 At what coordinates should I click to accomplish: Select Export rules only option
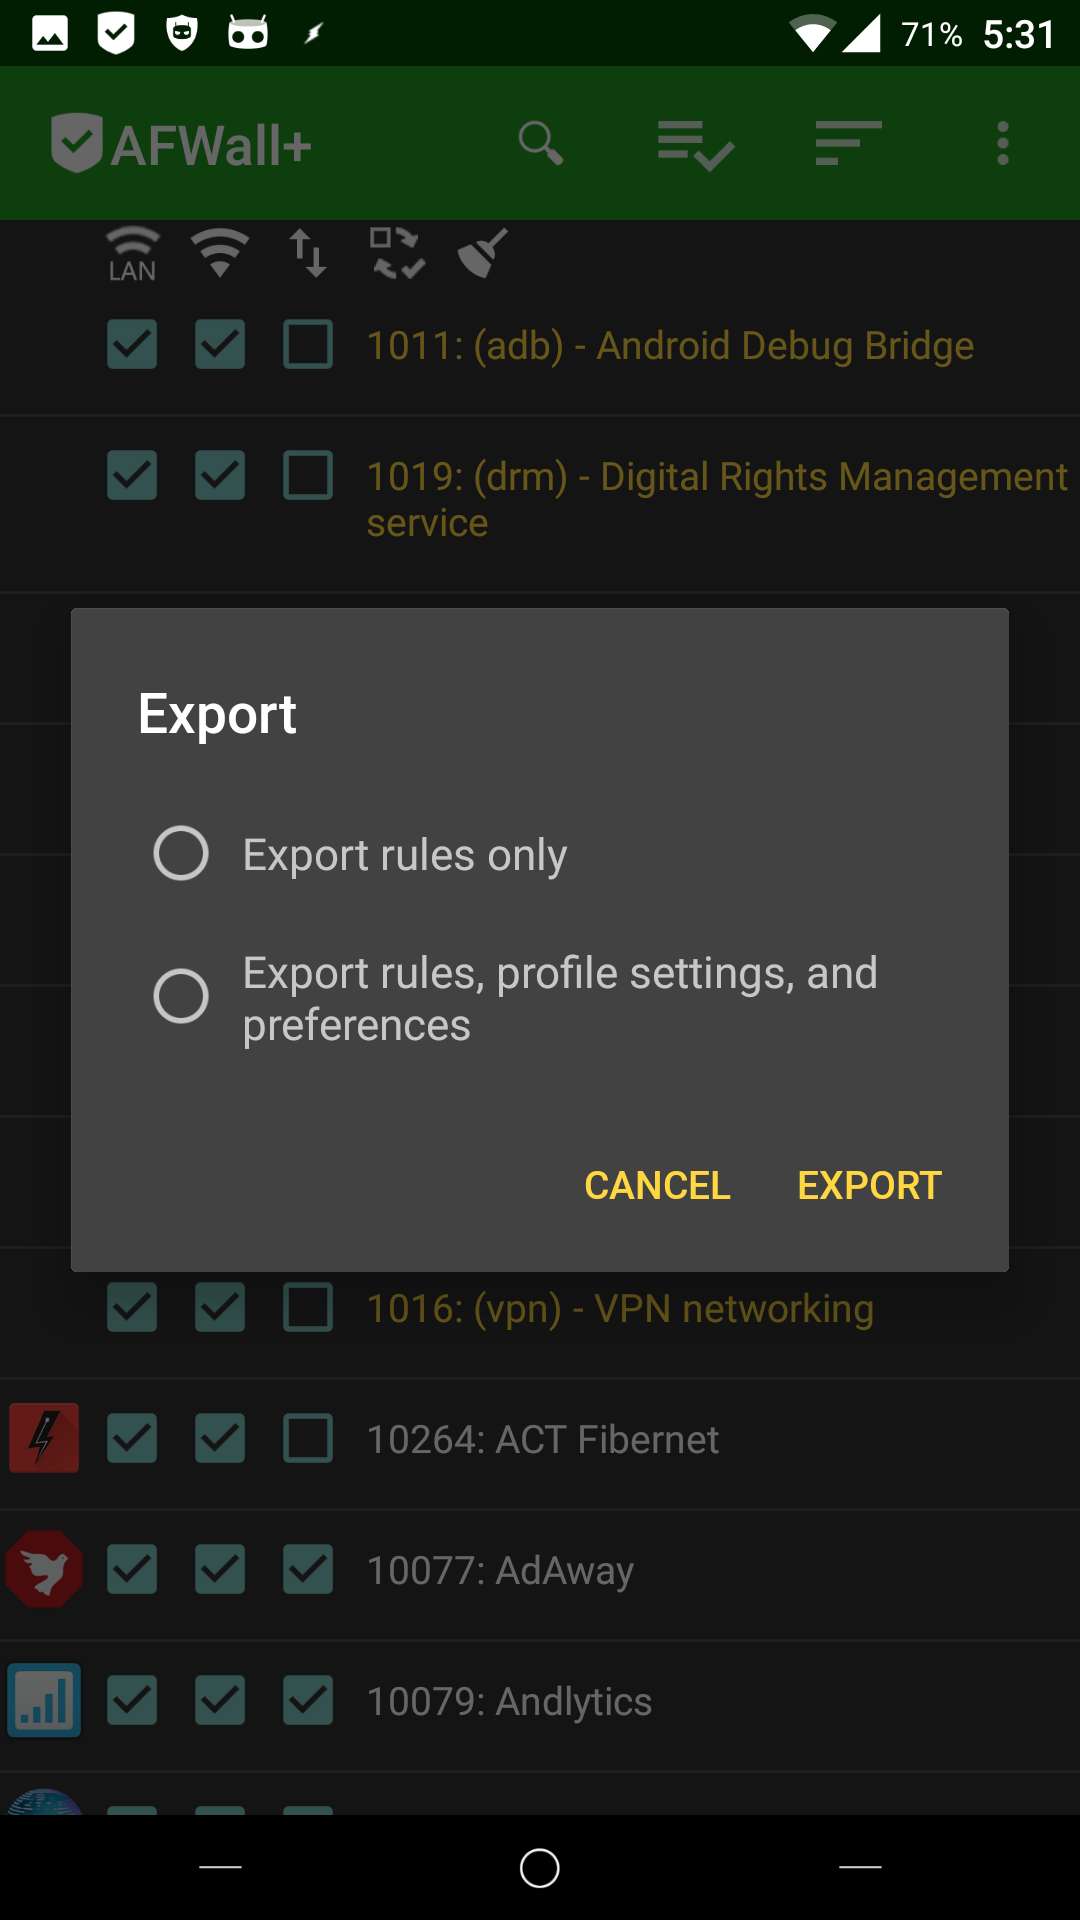(181, 853)
